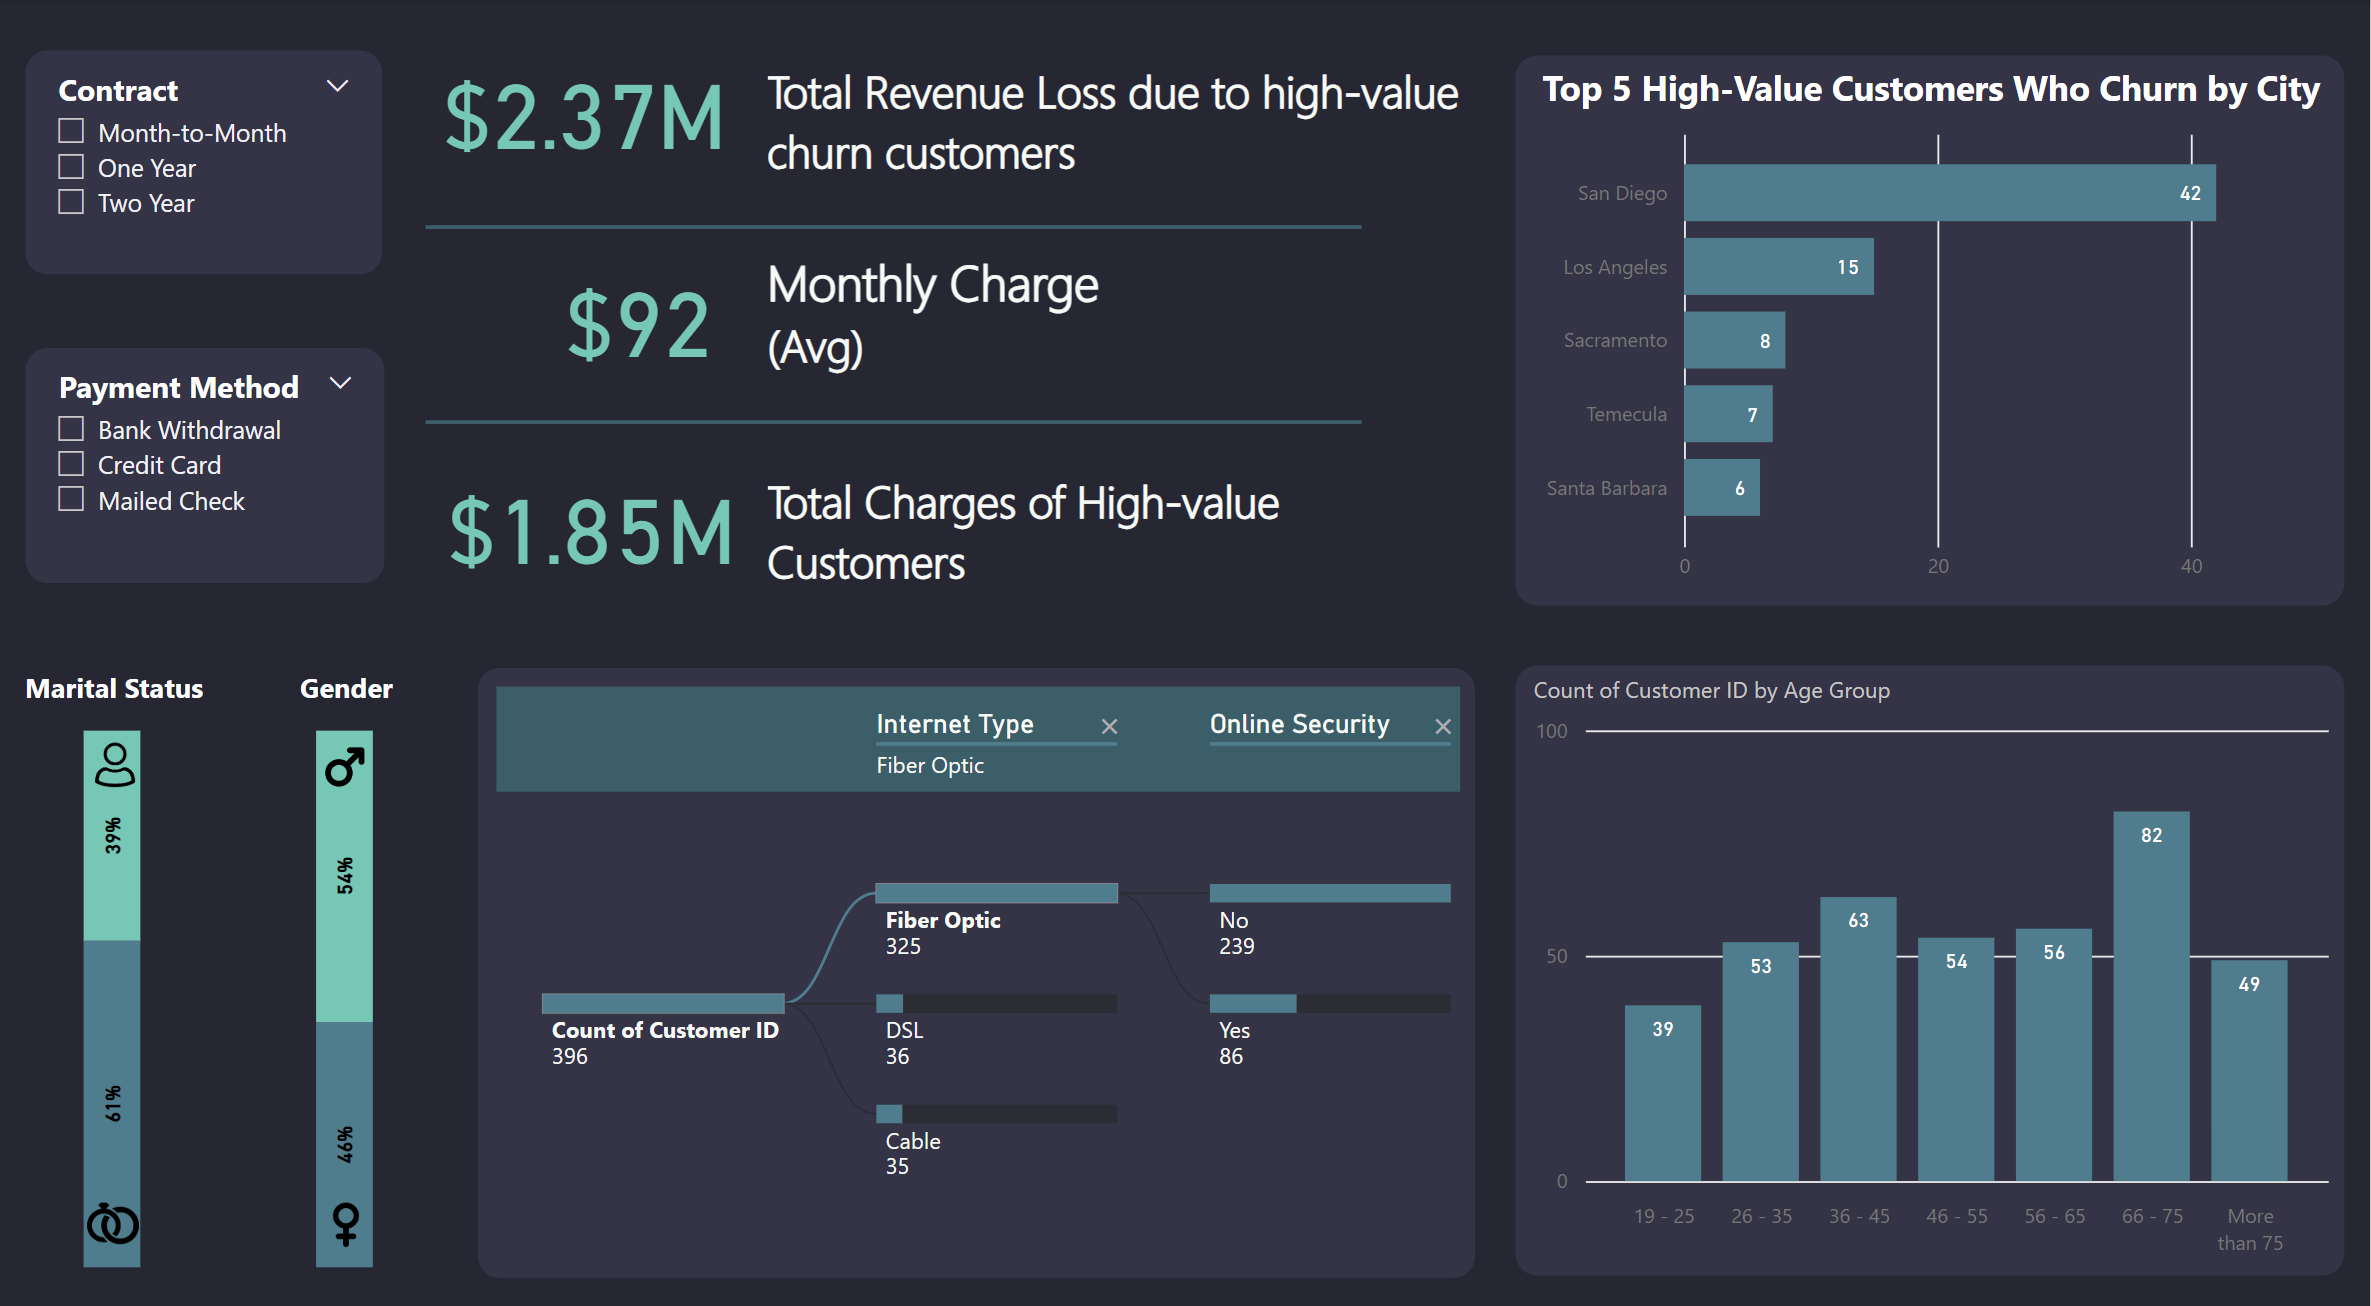
Task: Tick the Two Year contract checkbox
Action: pos(71,202)
